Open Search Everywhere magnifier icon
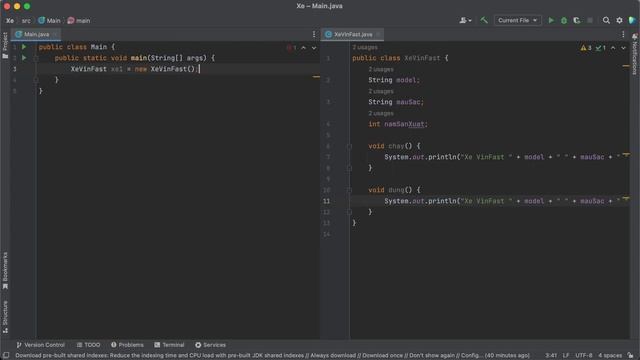640x360 pixels. click(606, 20)
